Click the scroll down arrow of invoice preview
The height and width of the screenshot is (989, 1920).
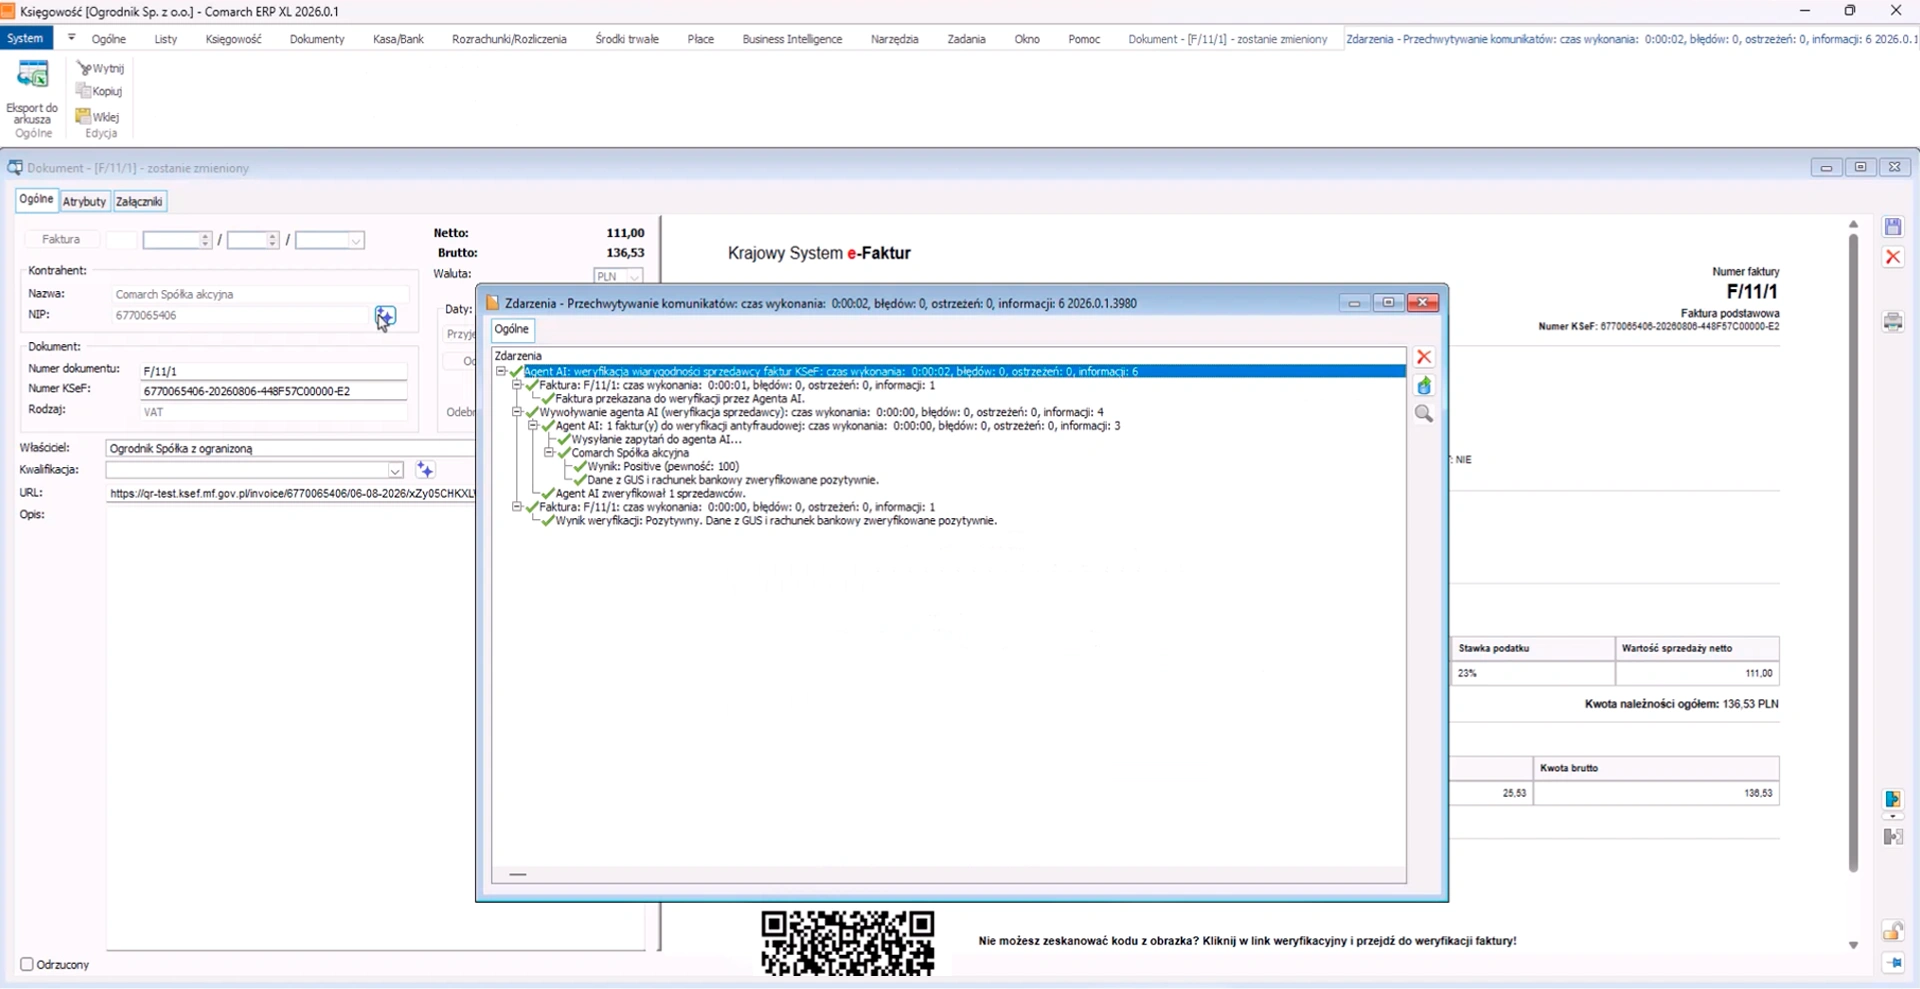pyautogui.click(x=1853, y=945)
